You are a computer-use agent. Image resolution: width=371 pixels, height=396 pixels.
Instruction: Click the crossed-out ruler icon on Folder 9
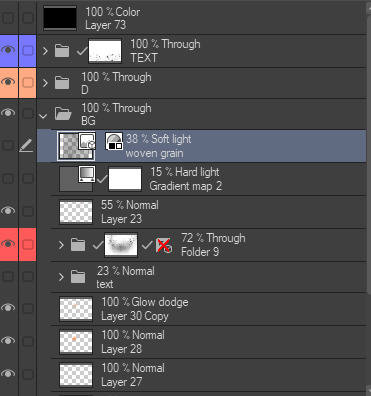point(164,246)
